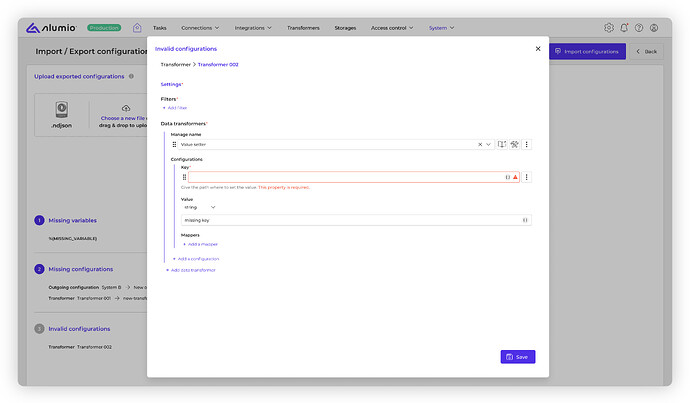Open the Tasks menu item
This screenshot has width=690, height=403.
pos(160,28)
